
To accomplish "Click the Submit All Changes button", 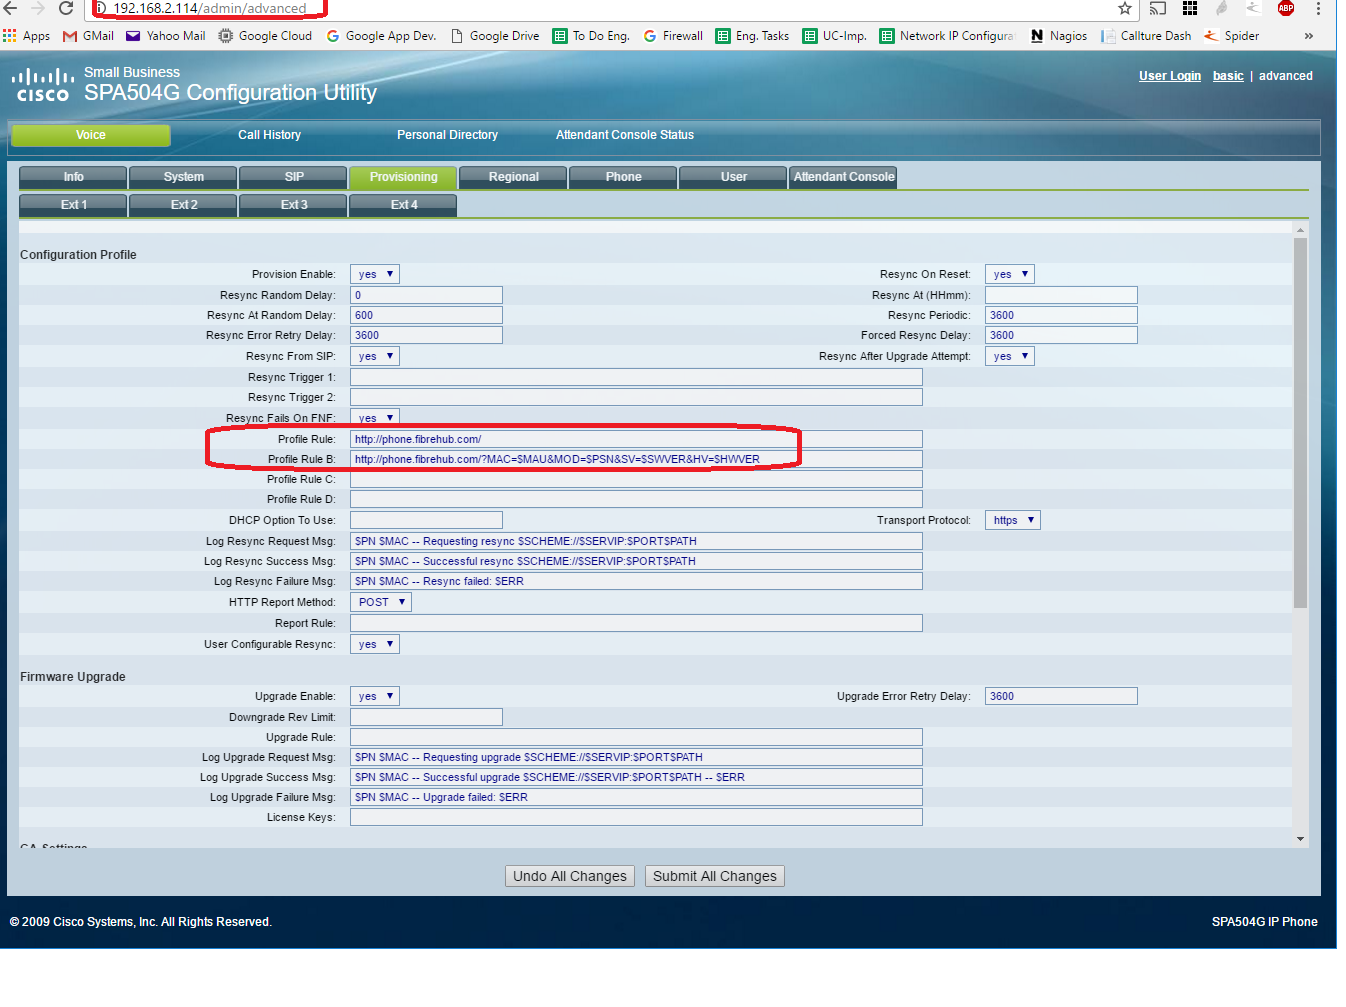I will (714, 876).
